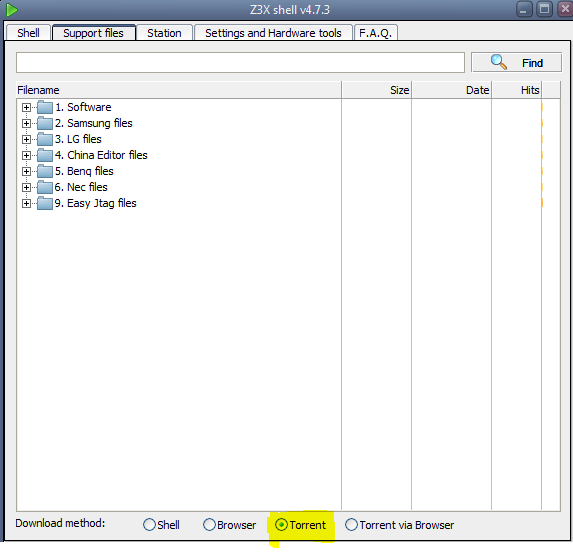
Task: Expand the 1. Software tree node
Action: 26,107
